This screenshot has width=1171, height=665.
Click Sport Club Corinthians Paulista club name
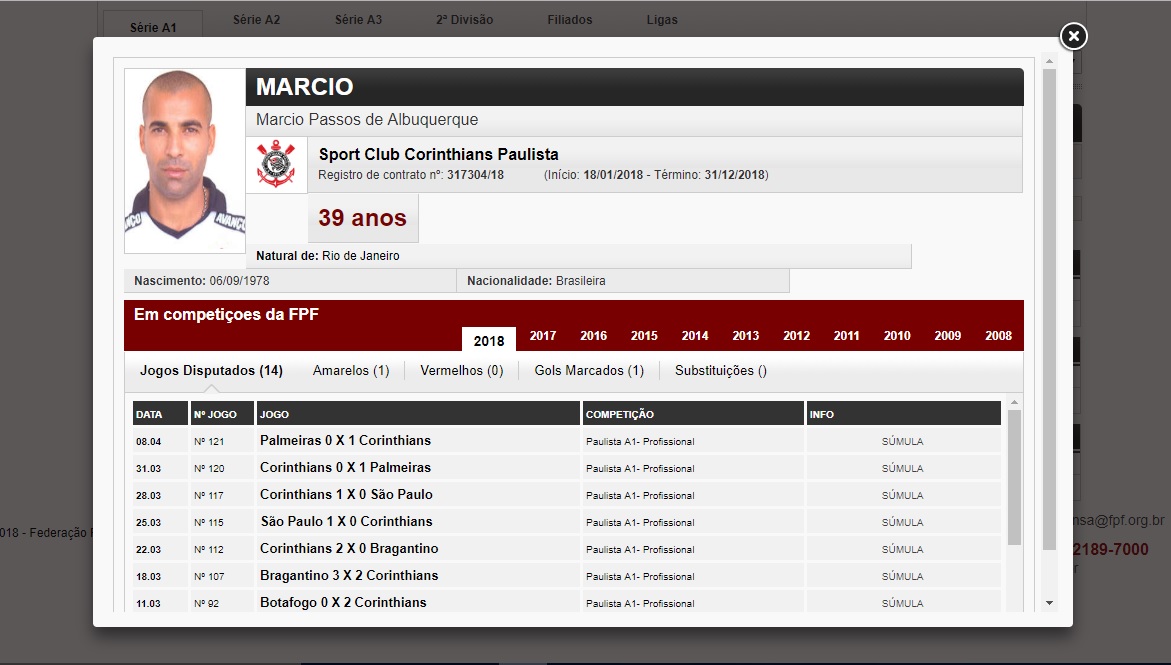(438, 154)
